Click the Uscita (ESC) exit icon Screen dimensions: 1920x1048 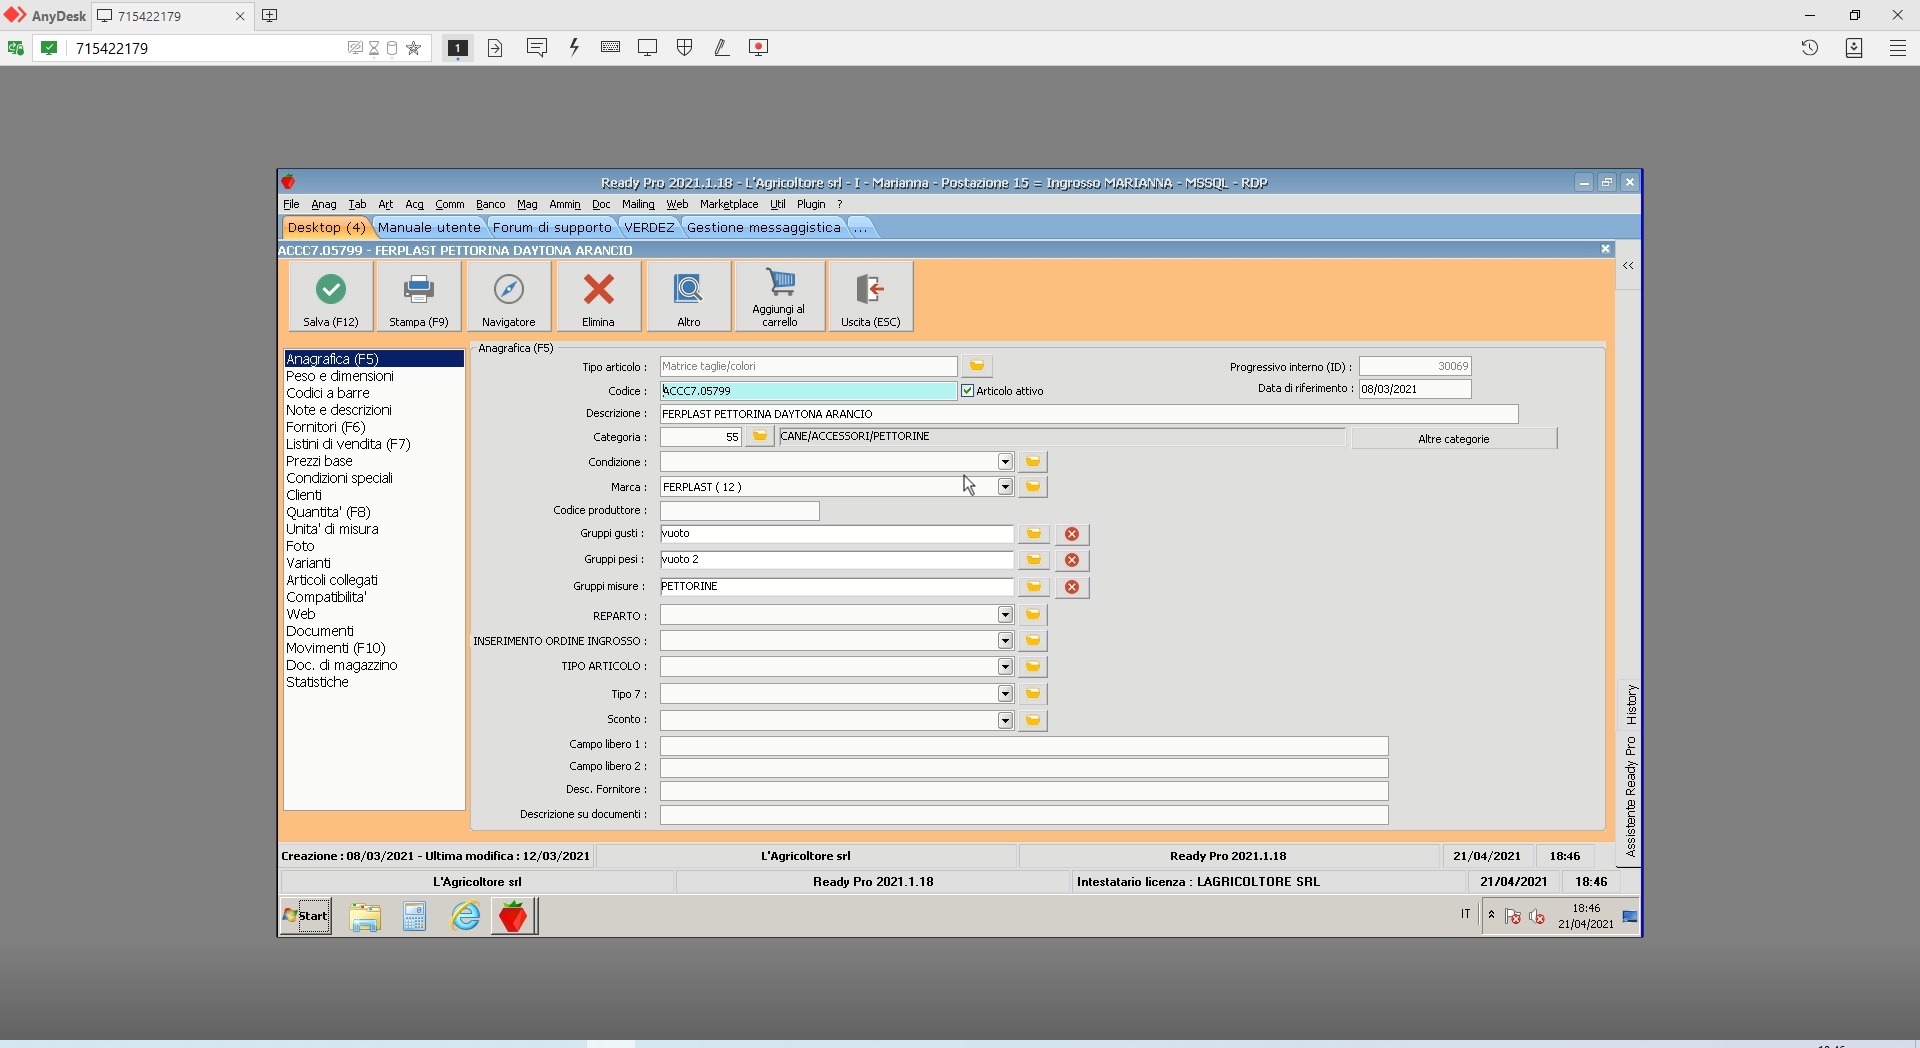click(870, 290)
